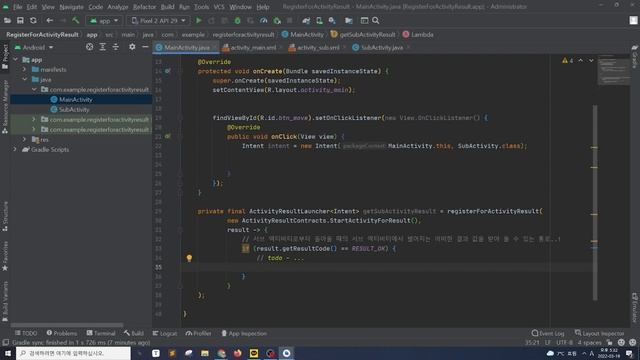
Task: Collapse the first com.example.registerforactivityresult package
Action: pos(34,89)
